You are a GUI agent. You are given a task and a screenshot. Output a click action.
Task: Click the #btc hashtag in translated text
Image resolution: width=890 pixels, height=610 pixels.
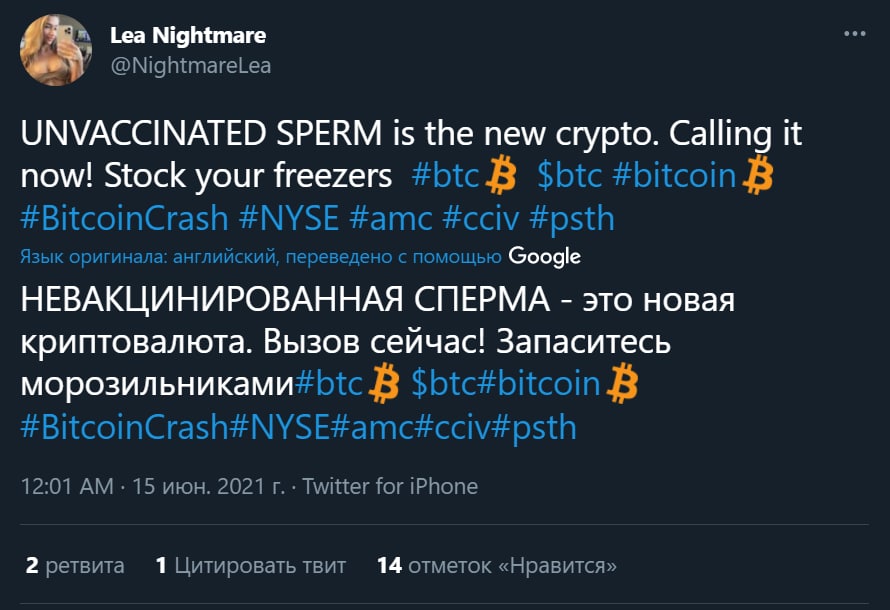[329, 384]
